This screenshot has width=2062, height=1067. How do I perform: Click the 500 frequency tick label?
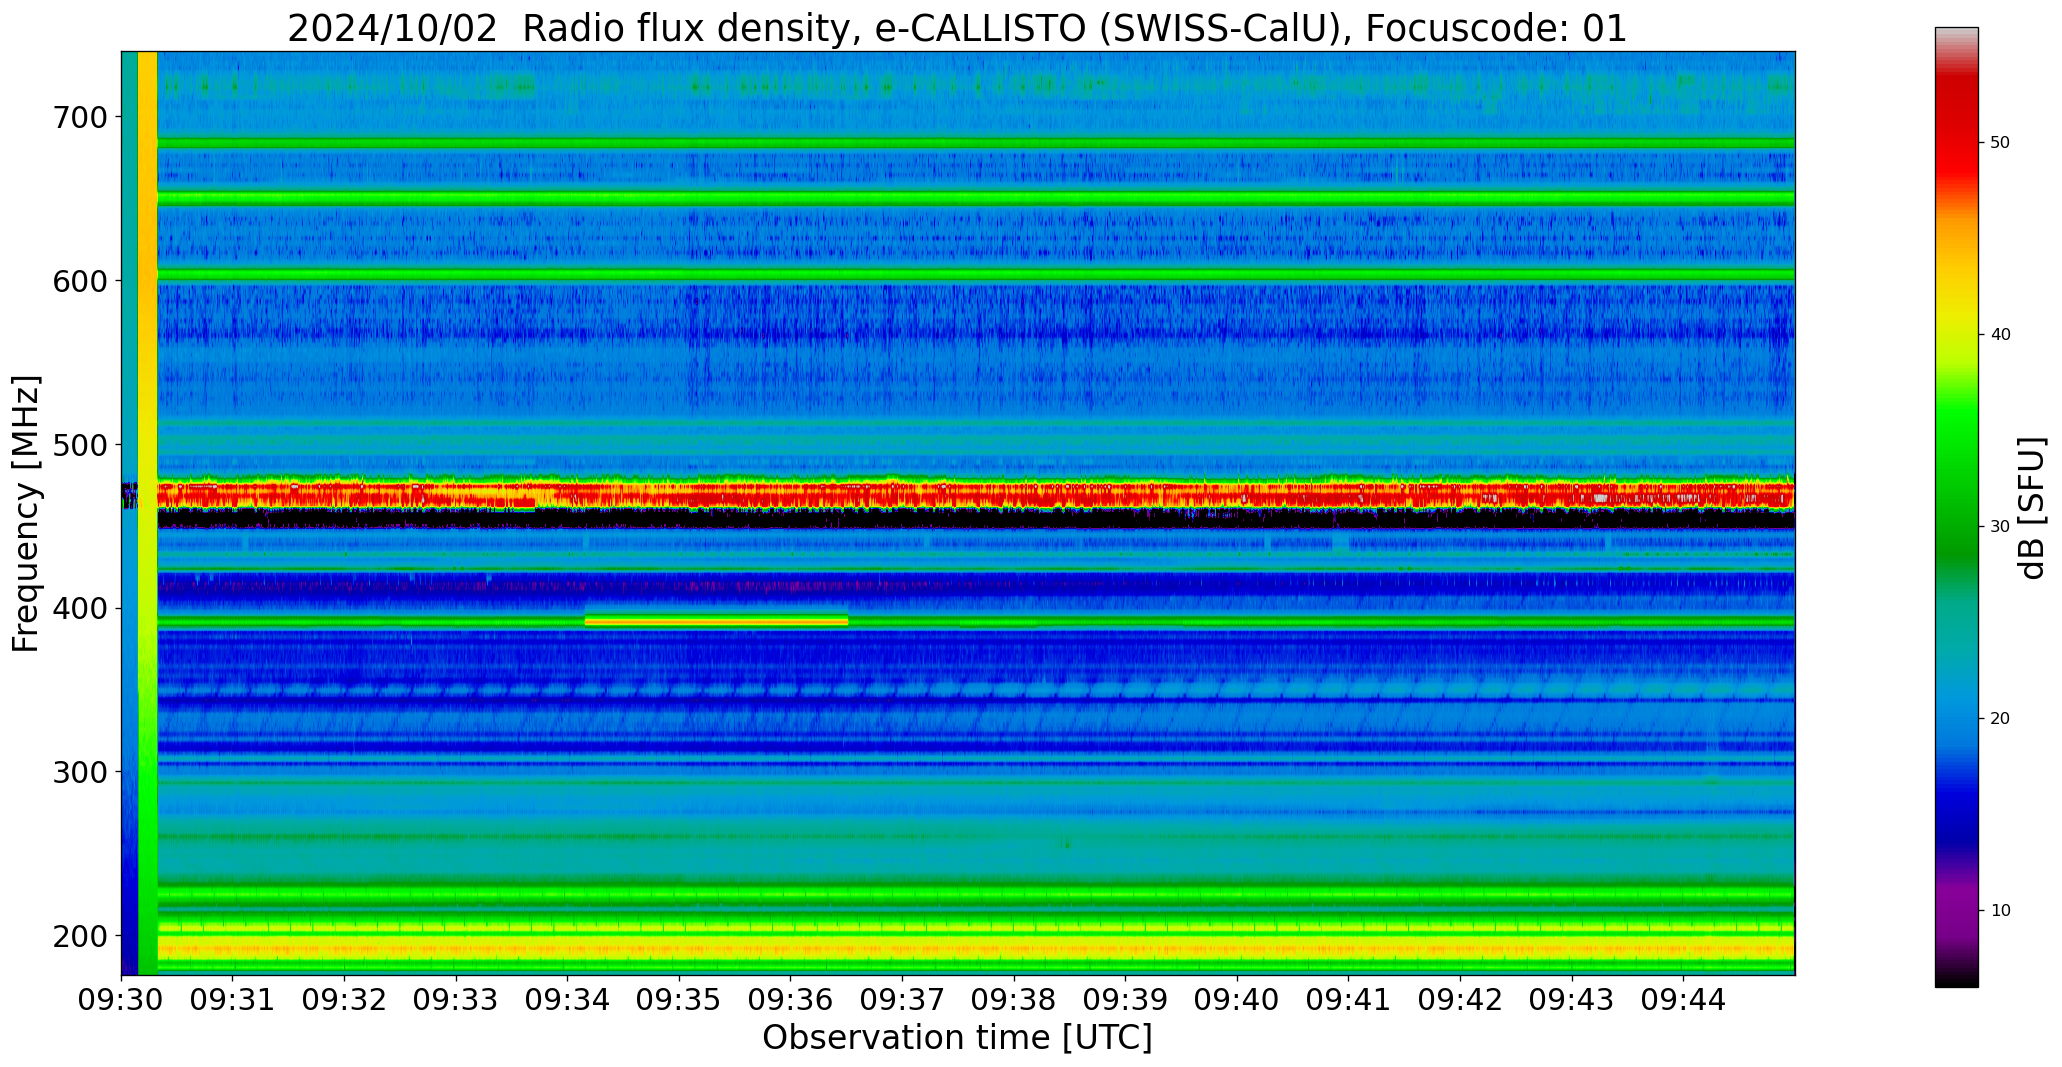pos(79,445)
